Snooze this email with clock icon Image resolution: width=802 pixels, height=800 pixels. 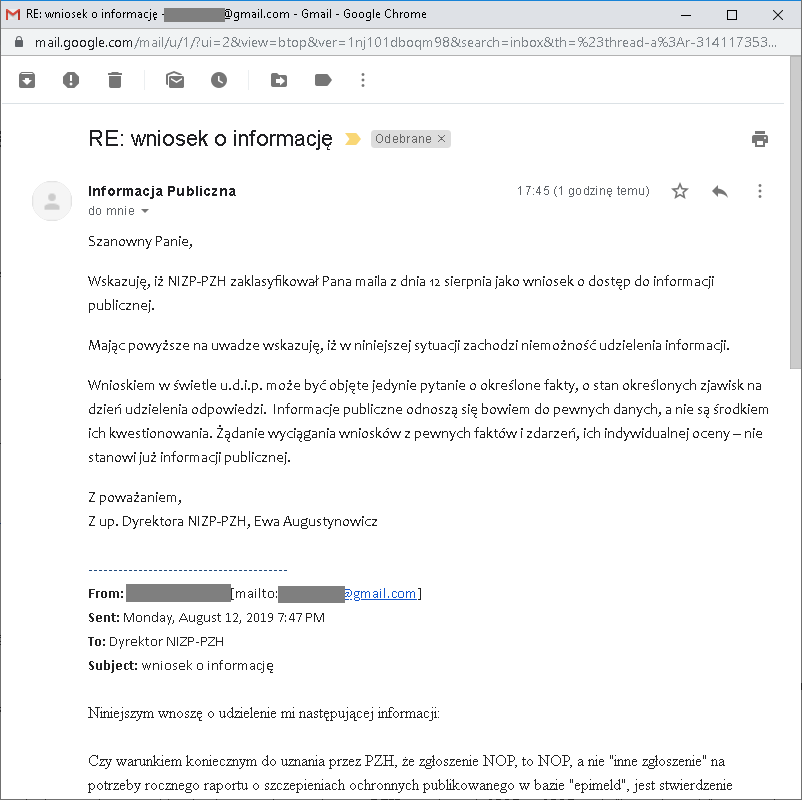click(219, 80)
